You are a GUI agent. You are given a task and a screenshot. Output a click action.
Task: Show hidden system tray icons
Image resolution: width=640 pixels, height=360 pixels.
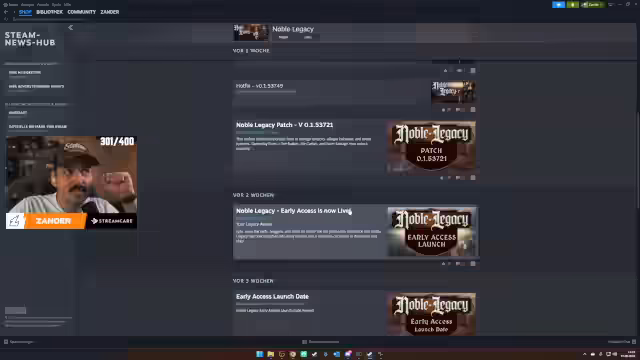click(x=584, y=354)
